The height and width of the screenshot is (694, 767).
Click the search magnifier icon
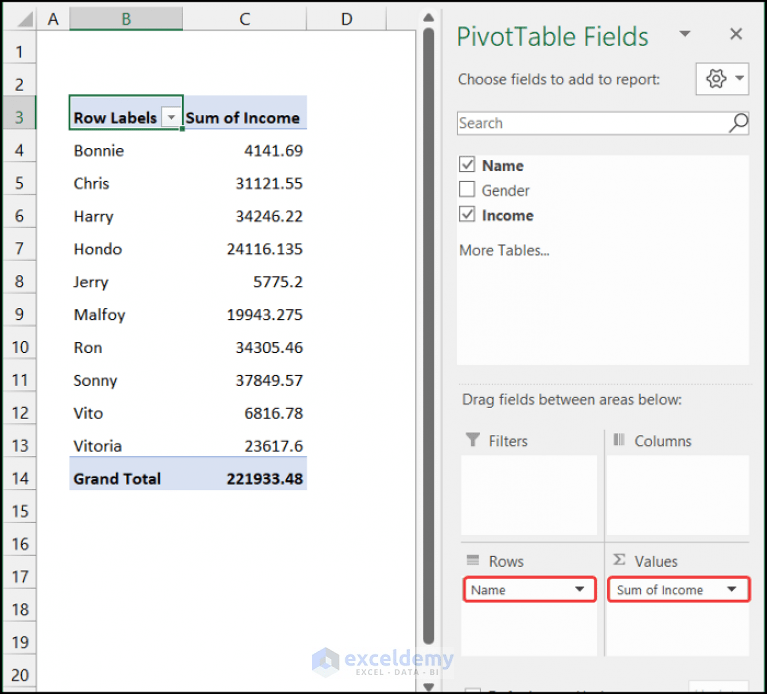click(x=738, y=123)
